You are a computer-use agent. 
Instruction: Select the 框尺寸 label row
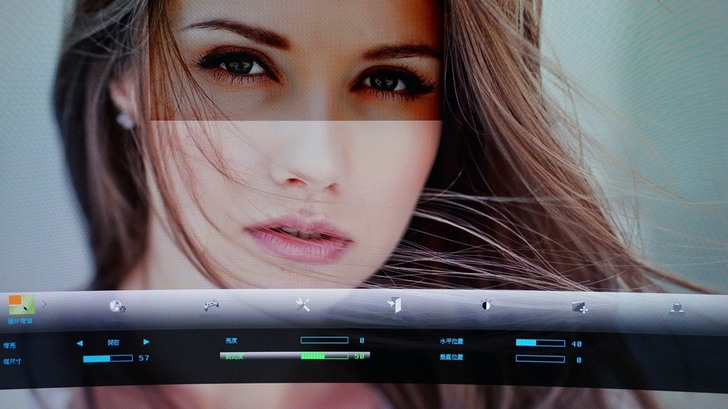click(13, 361)
